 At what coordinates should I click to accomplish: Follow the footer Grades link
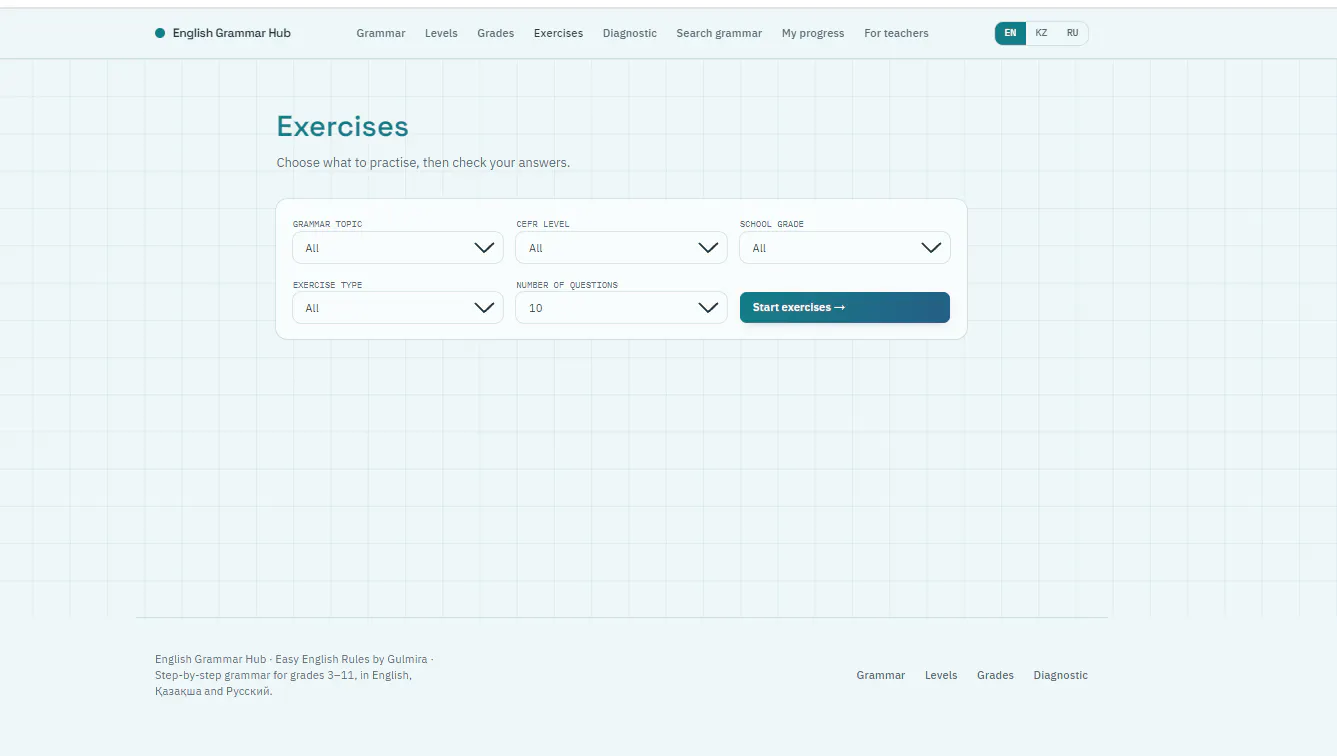click(x=995, y=675)
